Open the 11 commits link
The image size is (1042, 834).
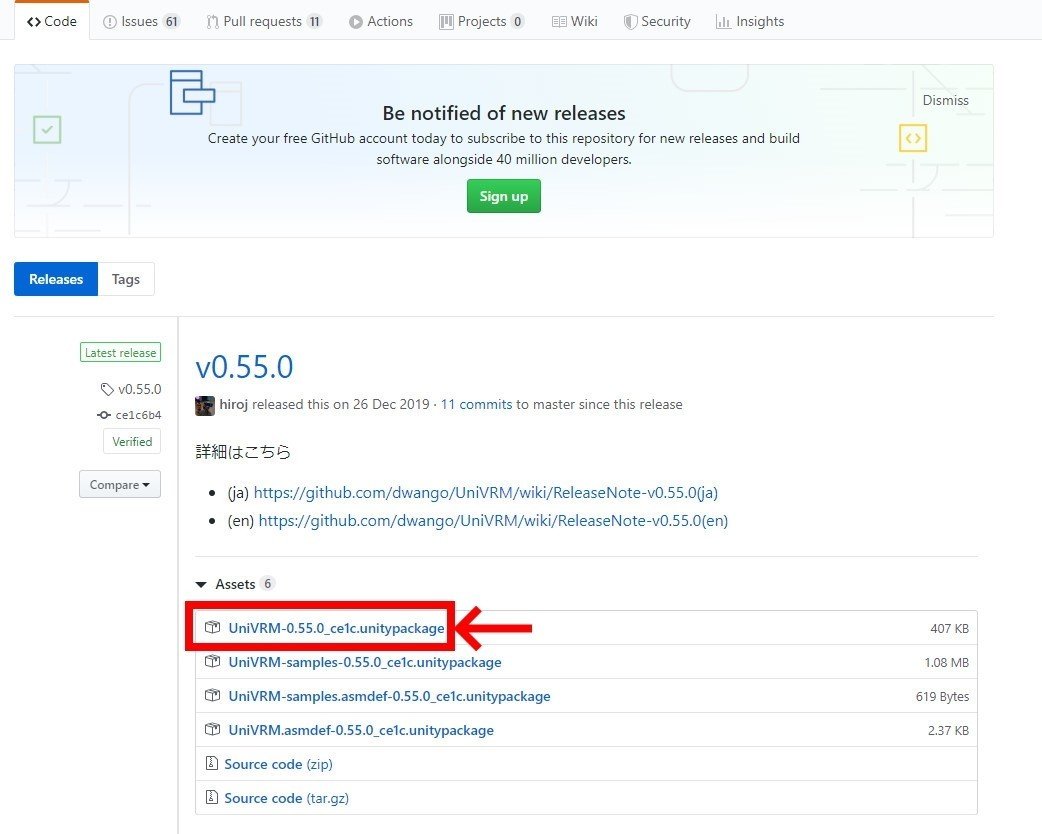pyautogui.click(x=476, y=404)
